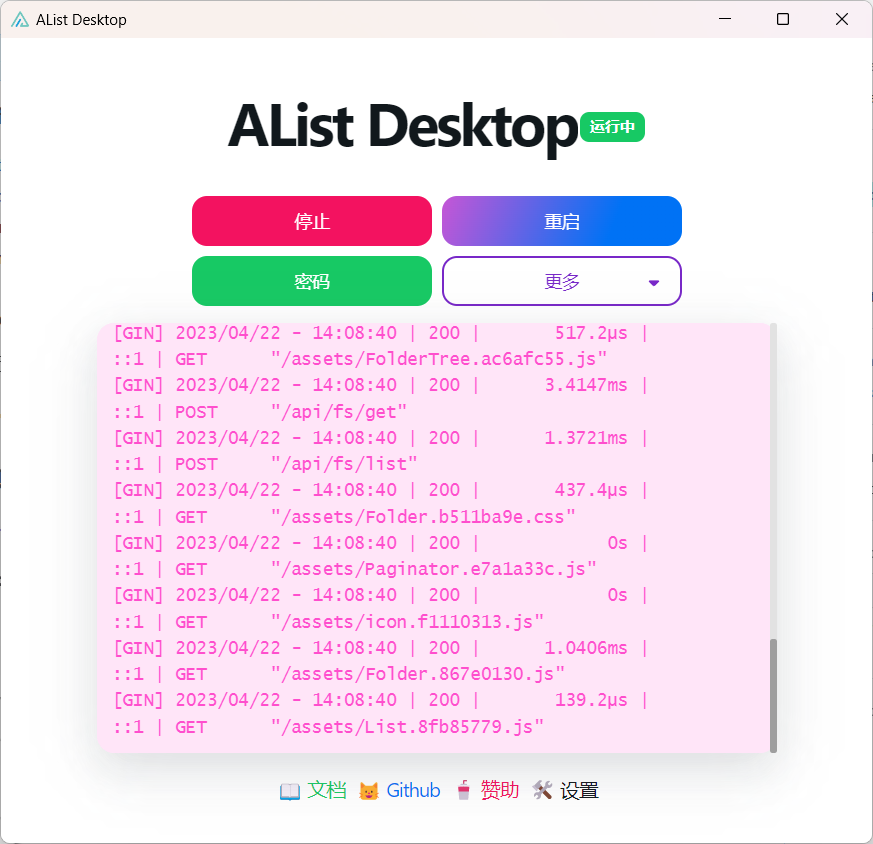Open the Github link
873x844 pixels.
tap(413, 790)
